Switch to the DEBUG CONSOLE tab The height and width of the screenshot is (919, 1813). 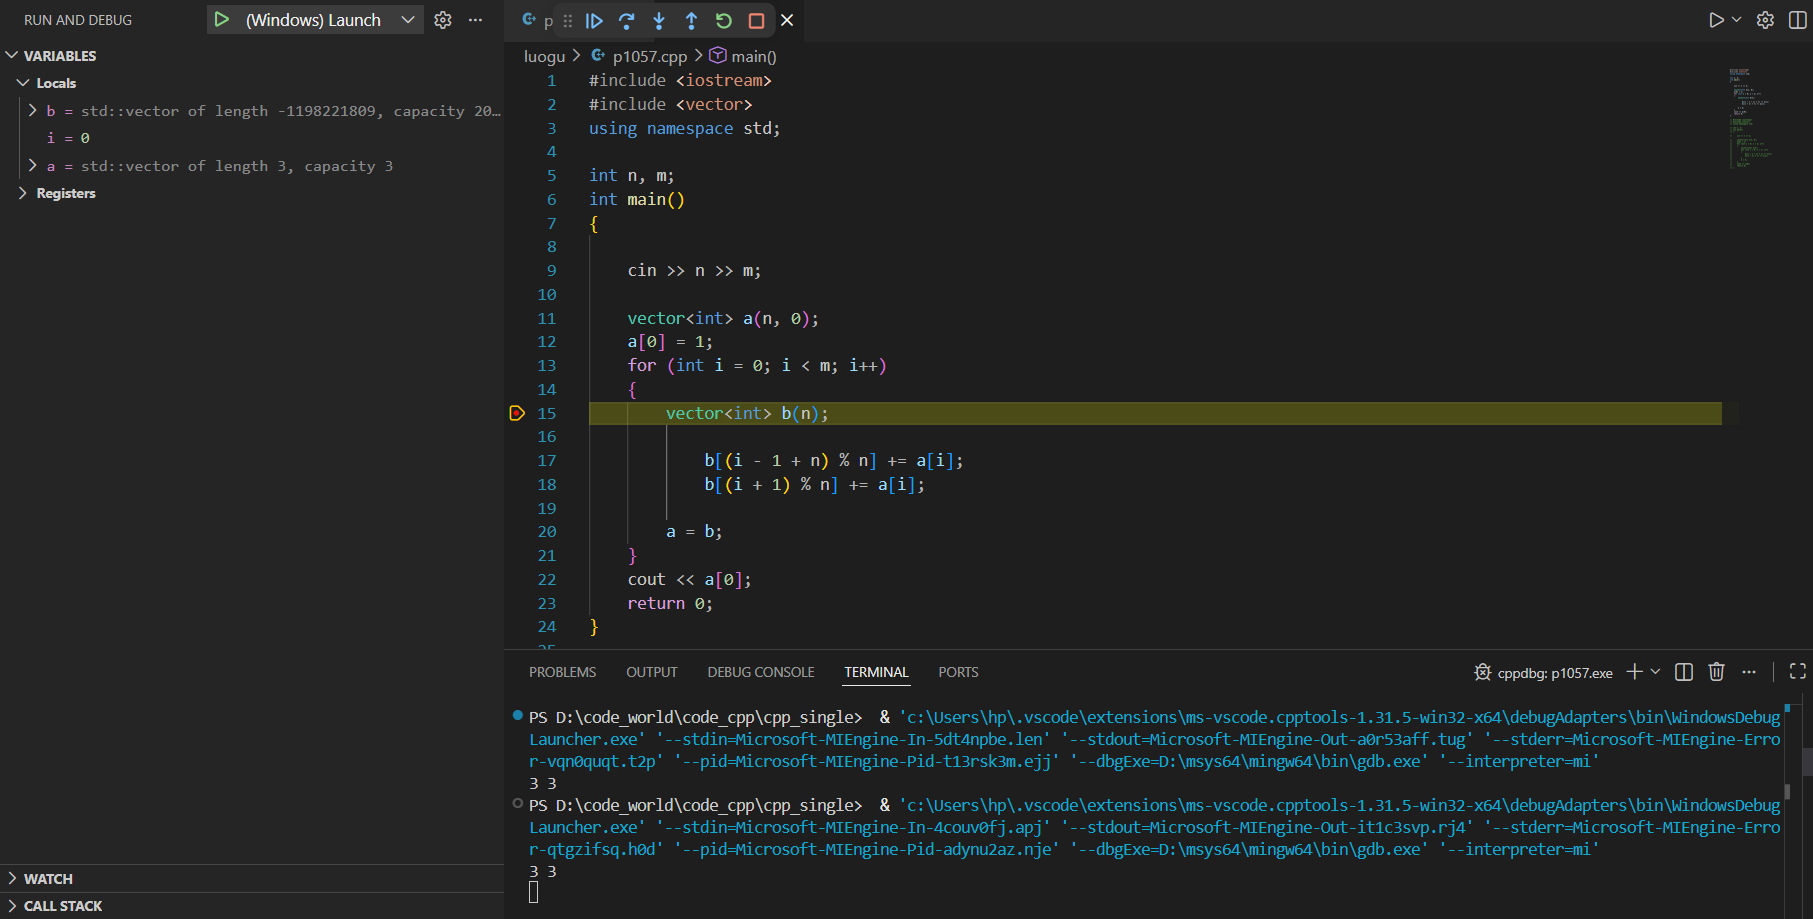tap(760, 672)
